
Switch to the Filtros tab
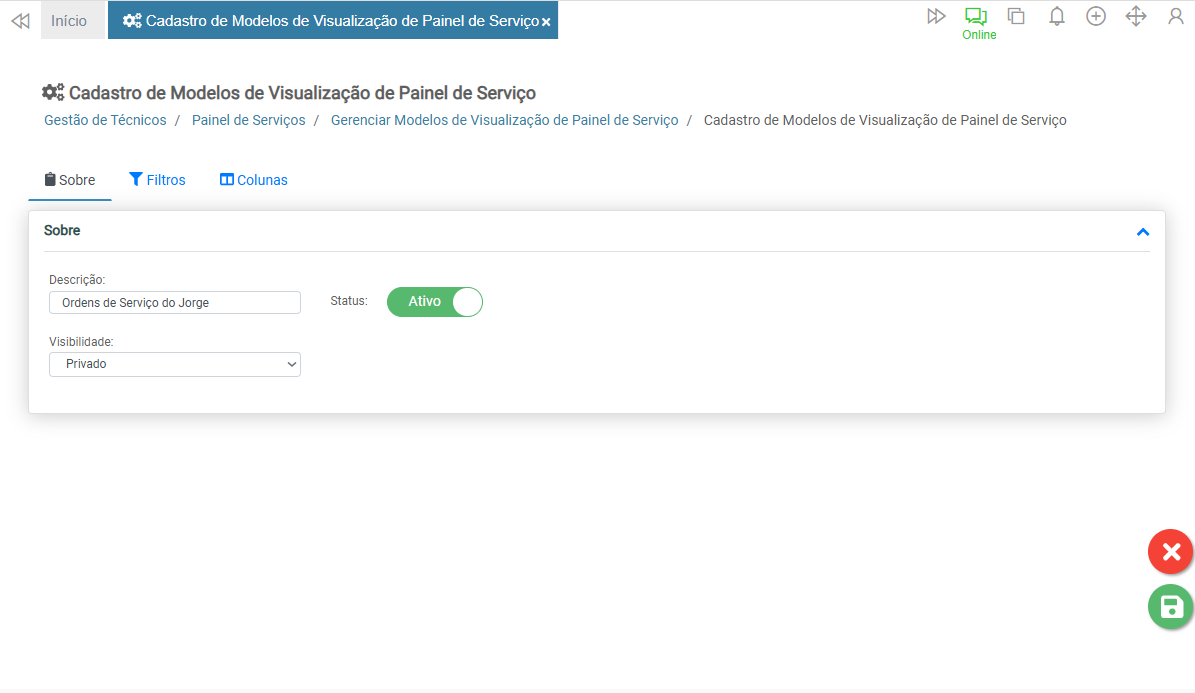(x=158, y=180)
